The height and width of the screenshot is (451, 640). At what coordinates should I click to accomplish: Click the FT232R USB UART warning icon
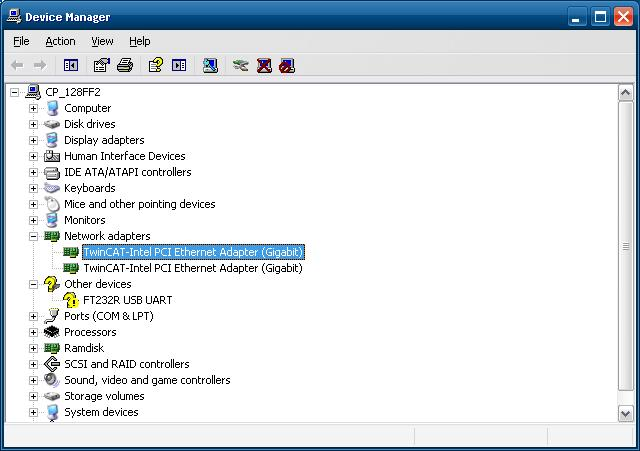click(71, 300)
